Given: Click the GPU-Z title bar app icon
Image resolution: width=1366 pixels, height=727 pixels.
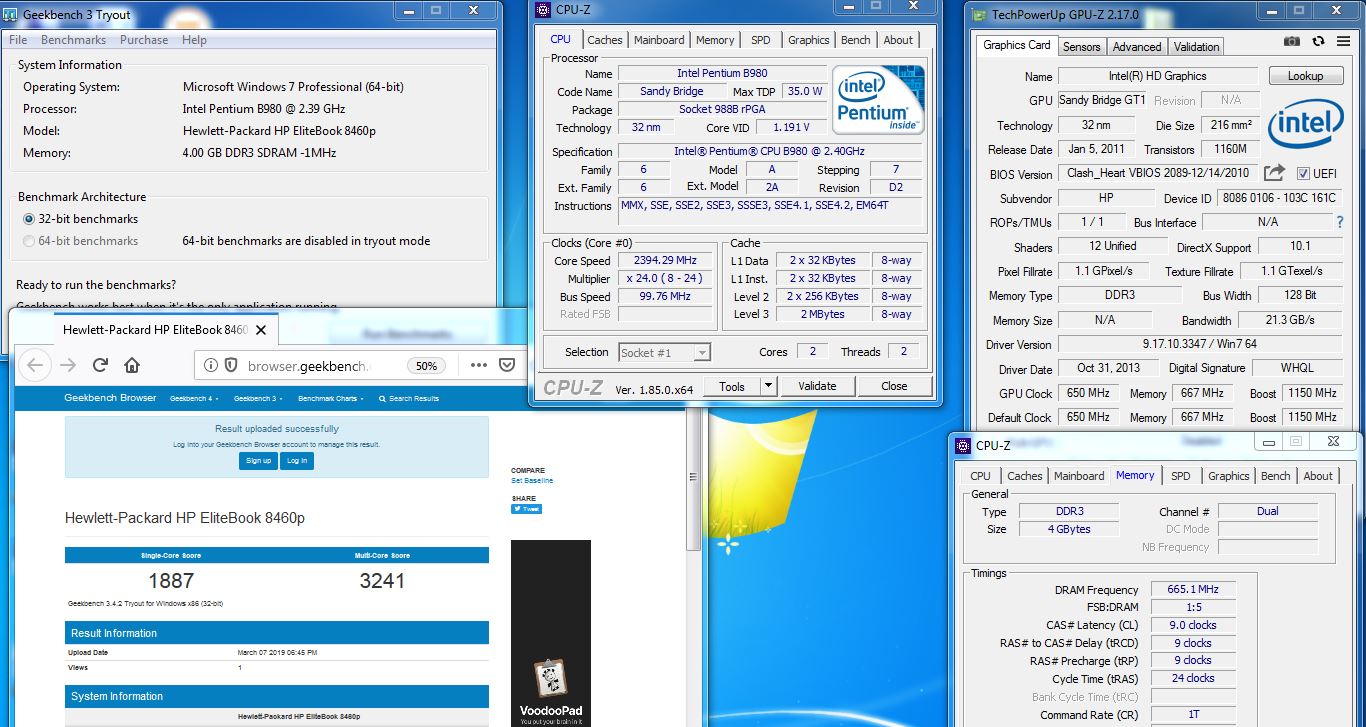Looking at the screenshot, I should click(x=977, y=15).
